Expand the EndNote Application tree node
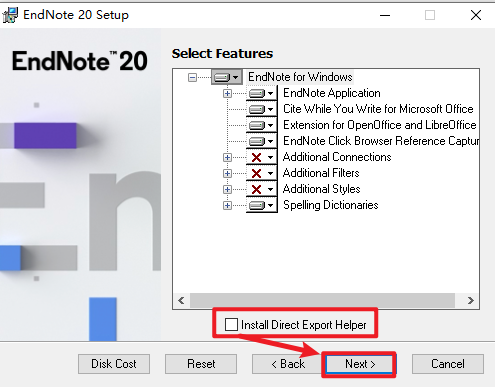Screen dimensions: 495x387 coord(227,94)
